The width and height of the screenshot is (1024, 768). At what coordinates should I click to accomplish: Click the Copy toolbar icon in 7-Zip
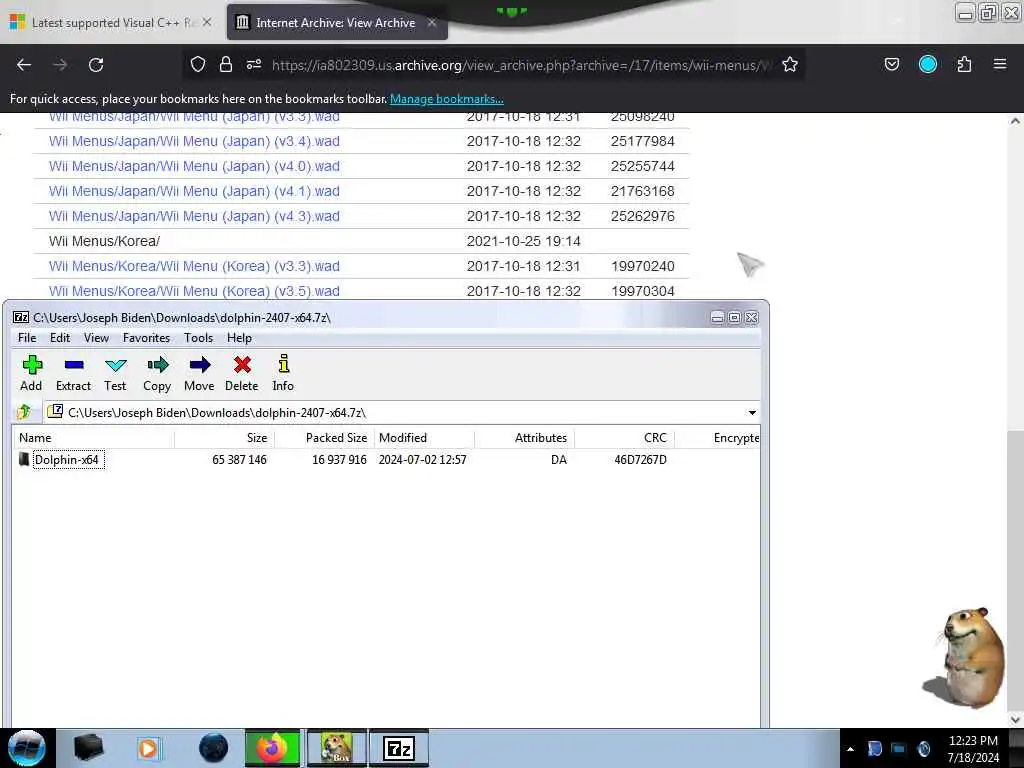[157, 365]
